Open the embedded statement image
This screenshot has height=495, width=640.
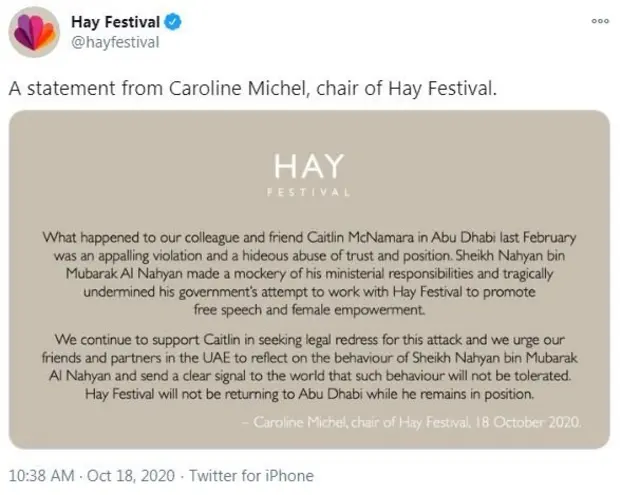309,279
